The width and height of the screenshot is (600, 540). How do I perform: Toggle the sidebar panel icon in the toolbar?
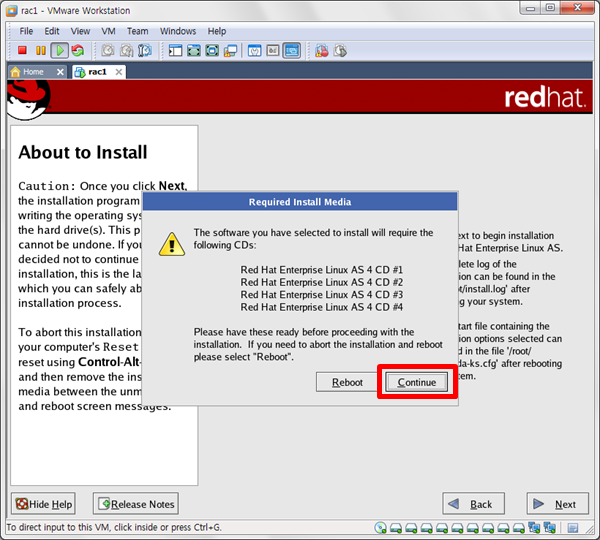point(175,51)
